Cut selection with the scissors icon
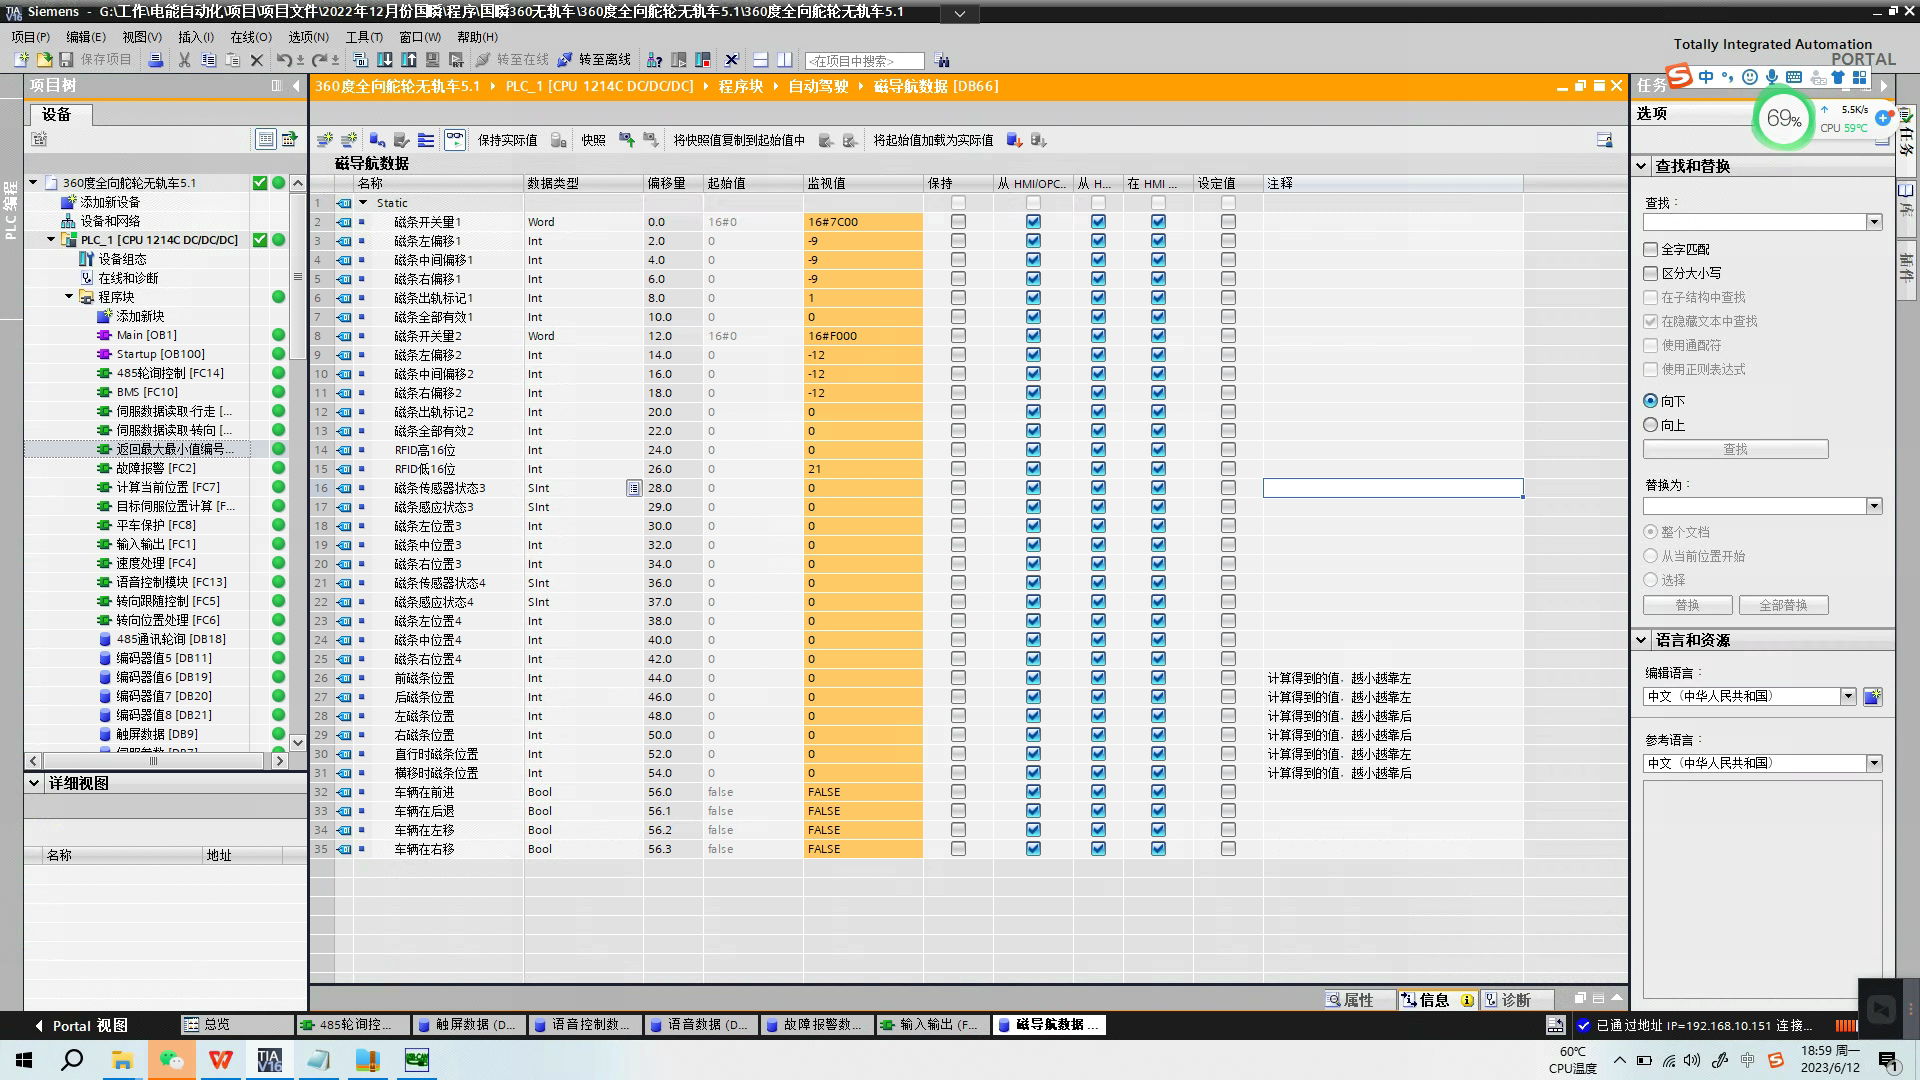The width and height of the screenshot is (1920, 1080). click(x=184, y=60)
